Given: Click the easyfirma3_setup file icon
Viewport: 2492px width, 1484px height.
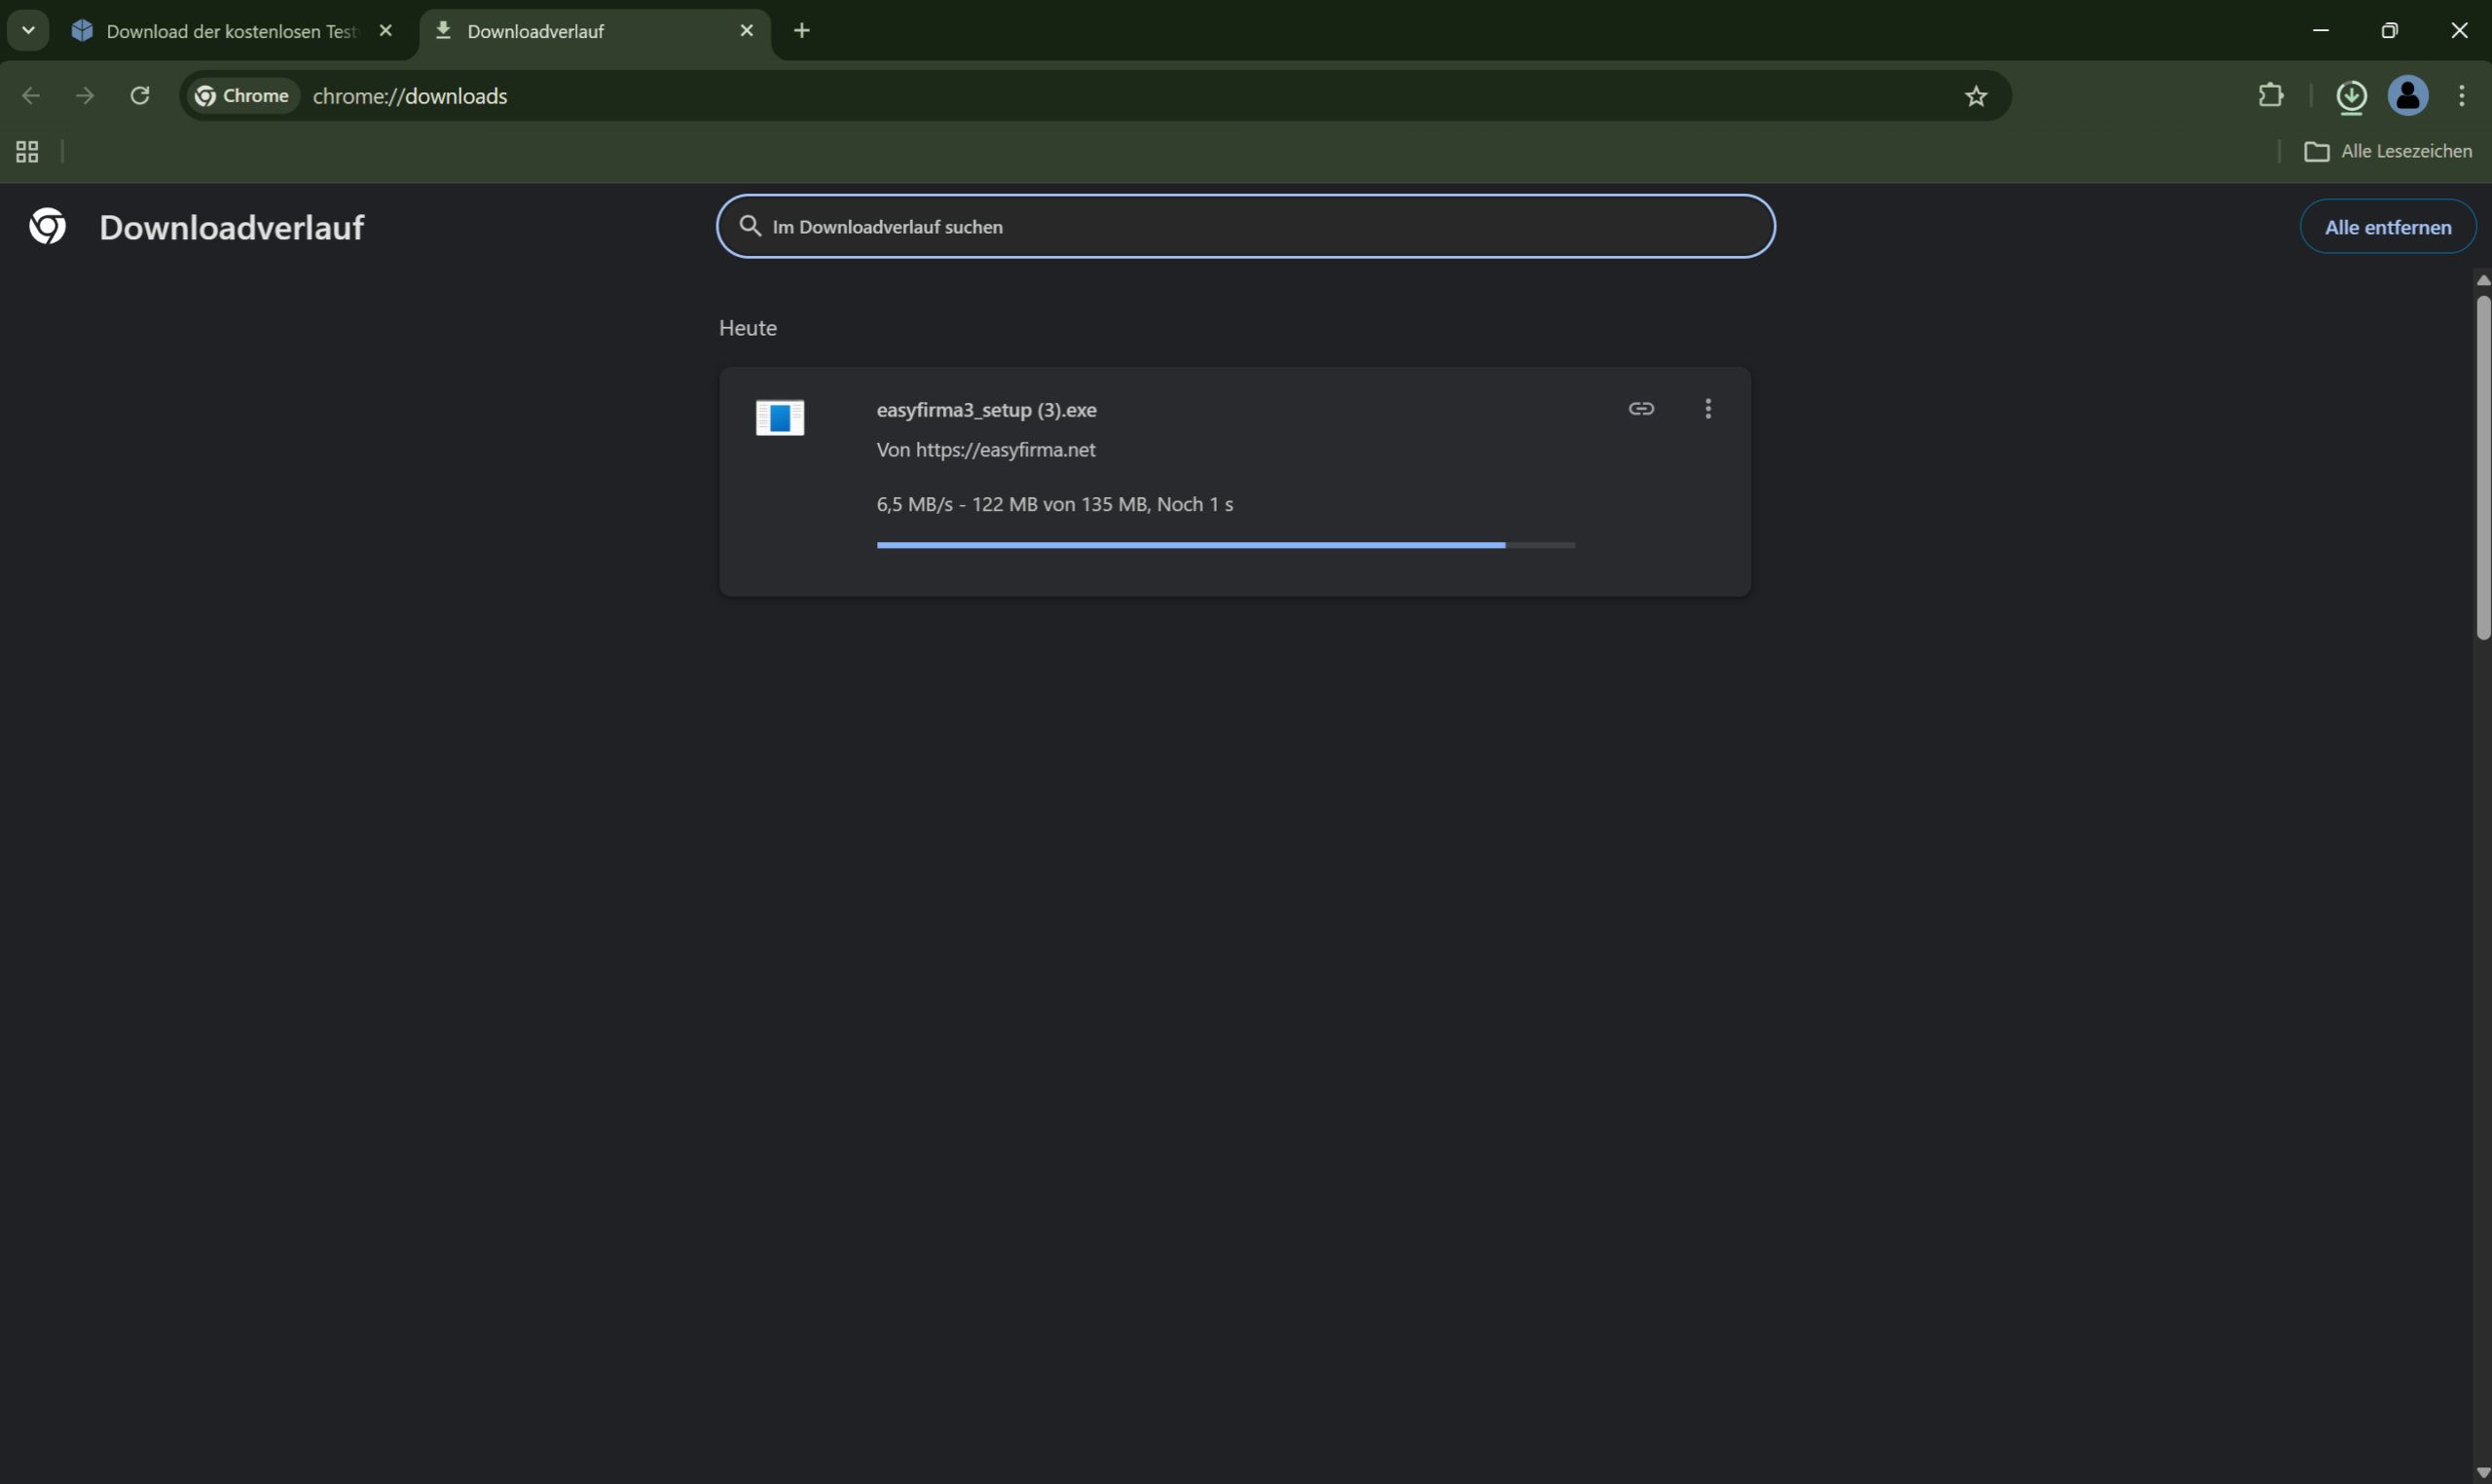Looking at the screenshot, I should point(779,417).
